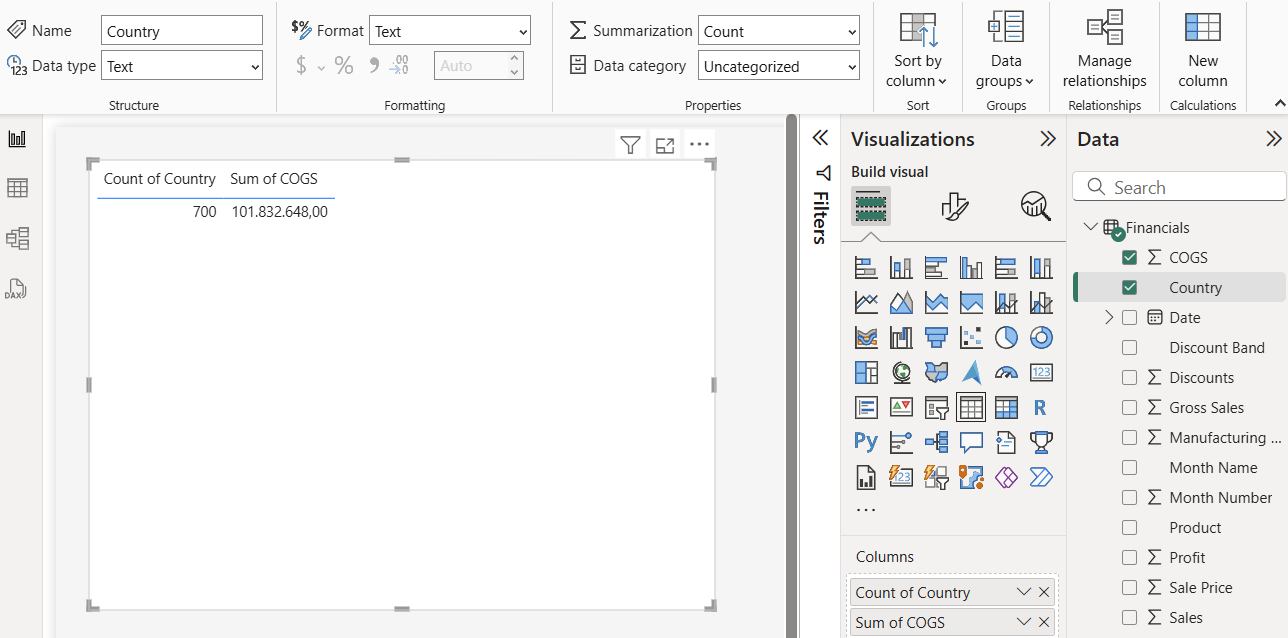Check the Sale Price field checkbox
The width and height of the screenshot is (1288, 638).
click(x=1129, y=587)
